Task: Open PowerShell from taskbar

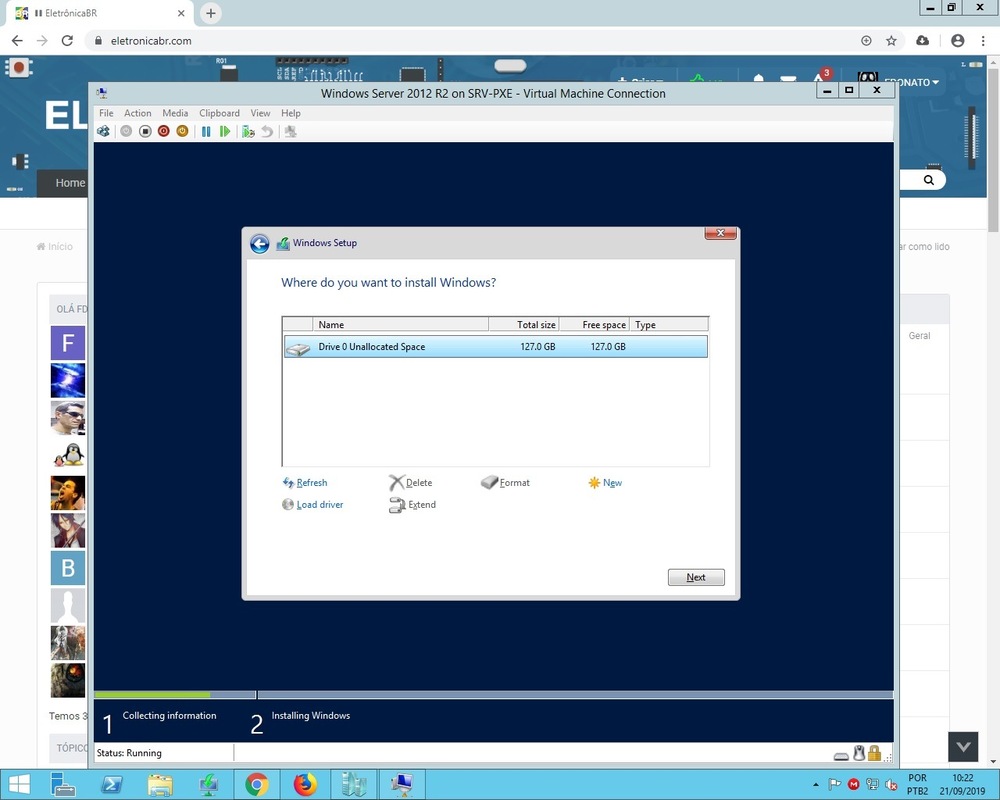Action: click(x=112, y=785)
